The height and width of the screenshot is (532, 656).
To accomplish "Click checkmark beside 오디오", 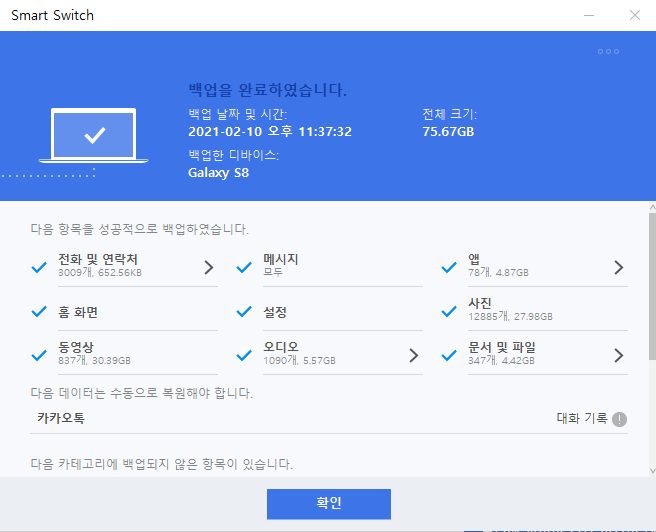I will pos(244,356).
